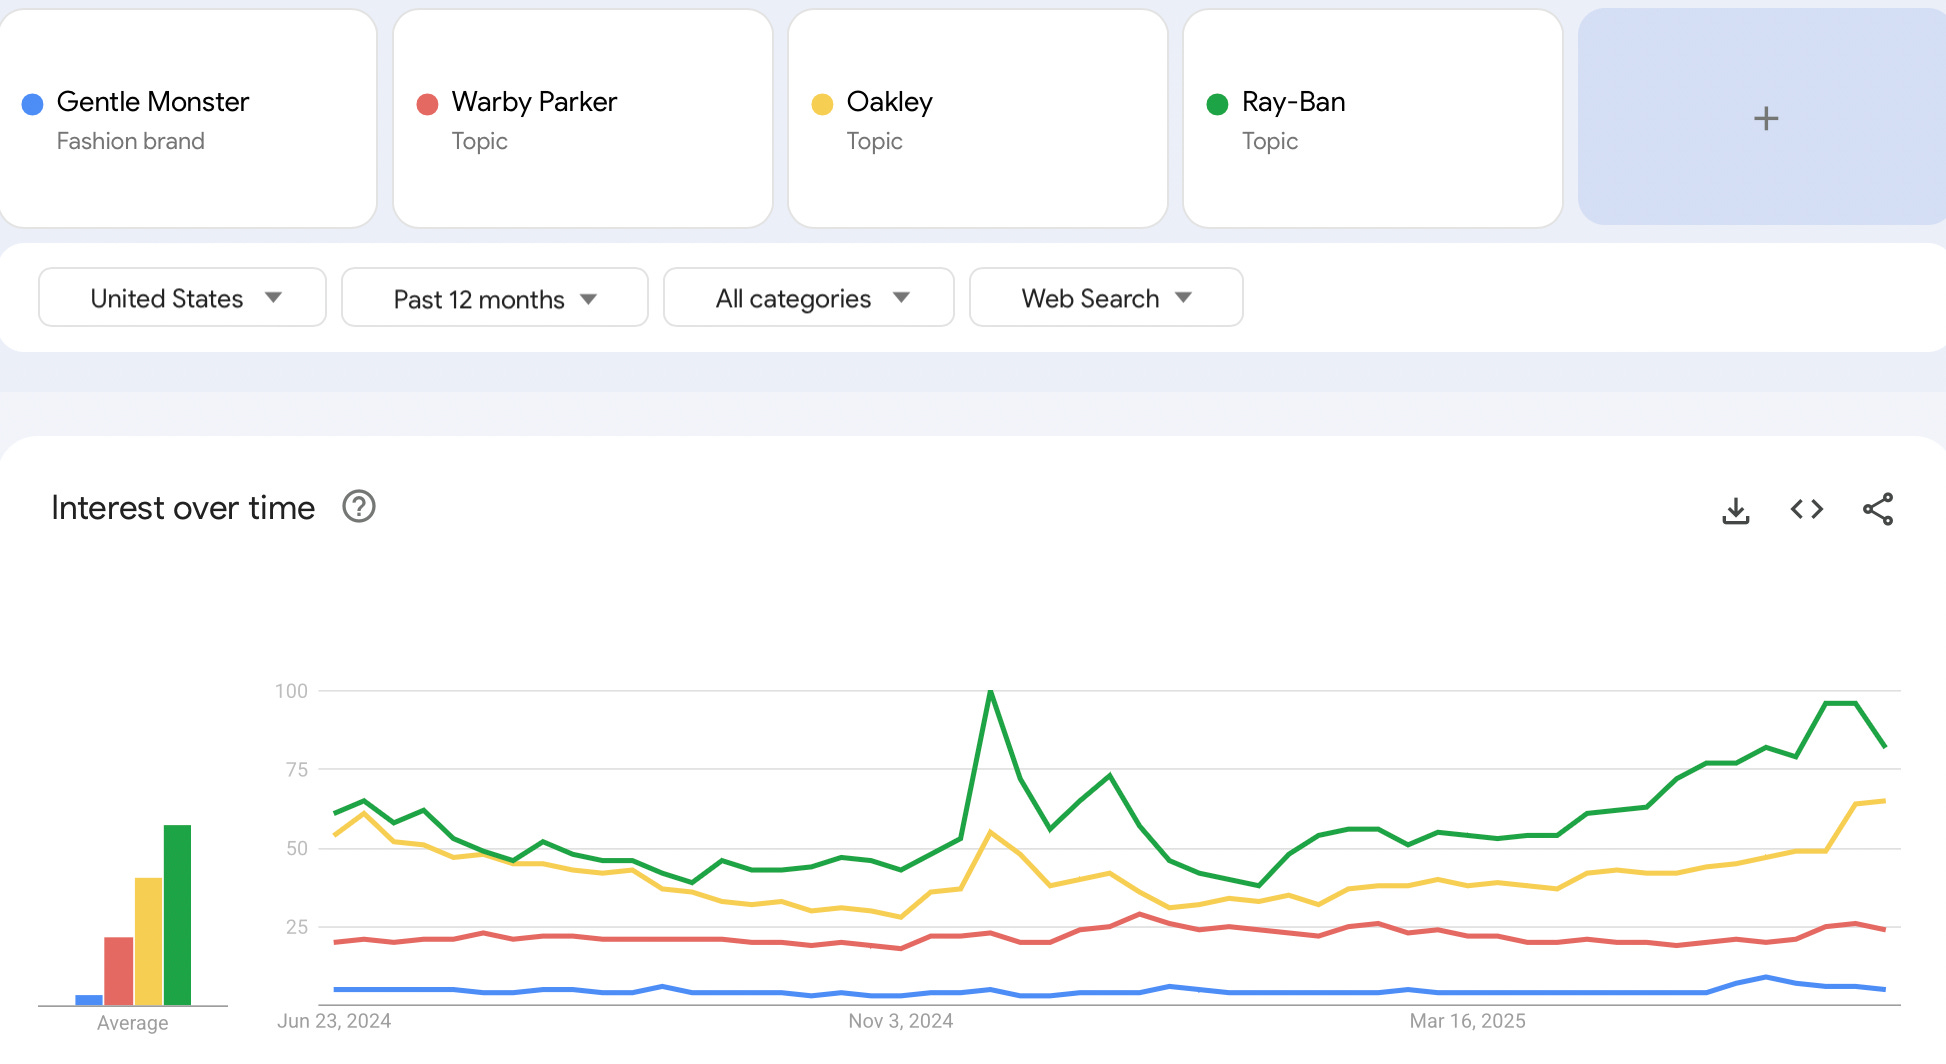
Task: Download the interest over time CSV
Action: [x=1736, y=510]
